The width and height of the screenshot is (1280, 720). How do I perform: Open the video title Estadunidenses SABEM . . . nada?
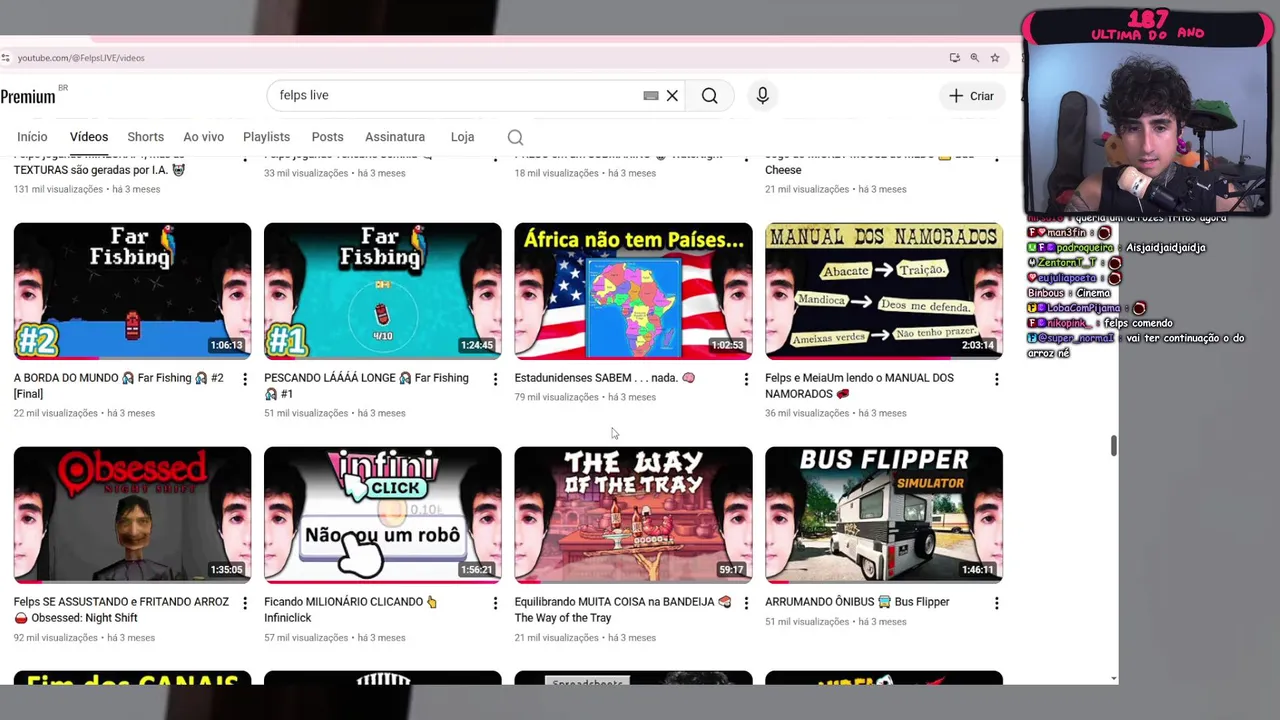tap(604, 378)
